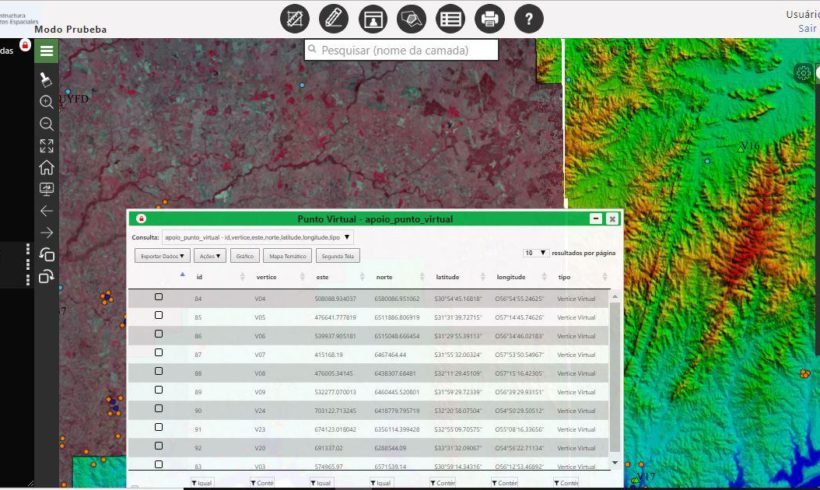Click este cell 415168.19

328,355
